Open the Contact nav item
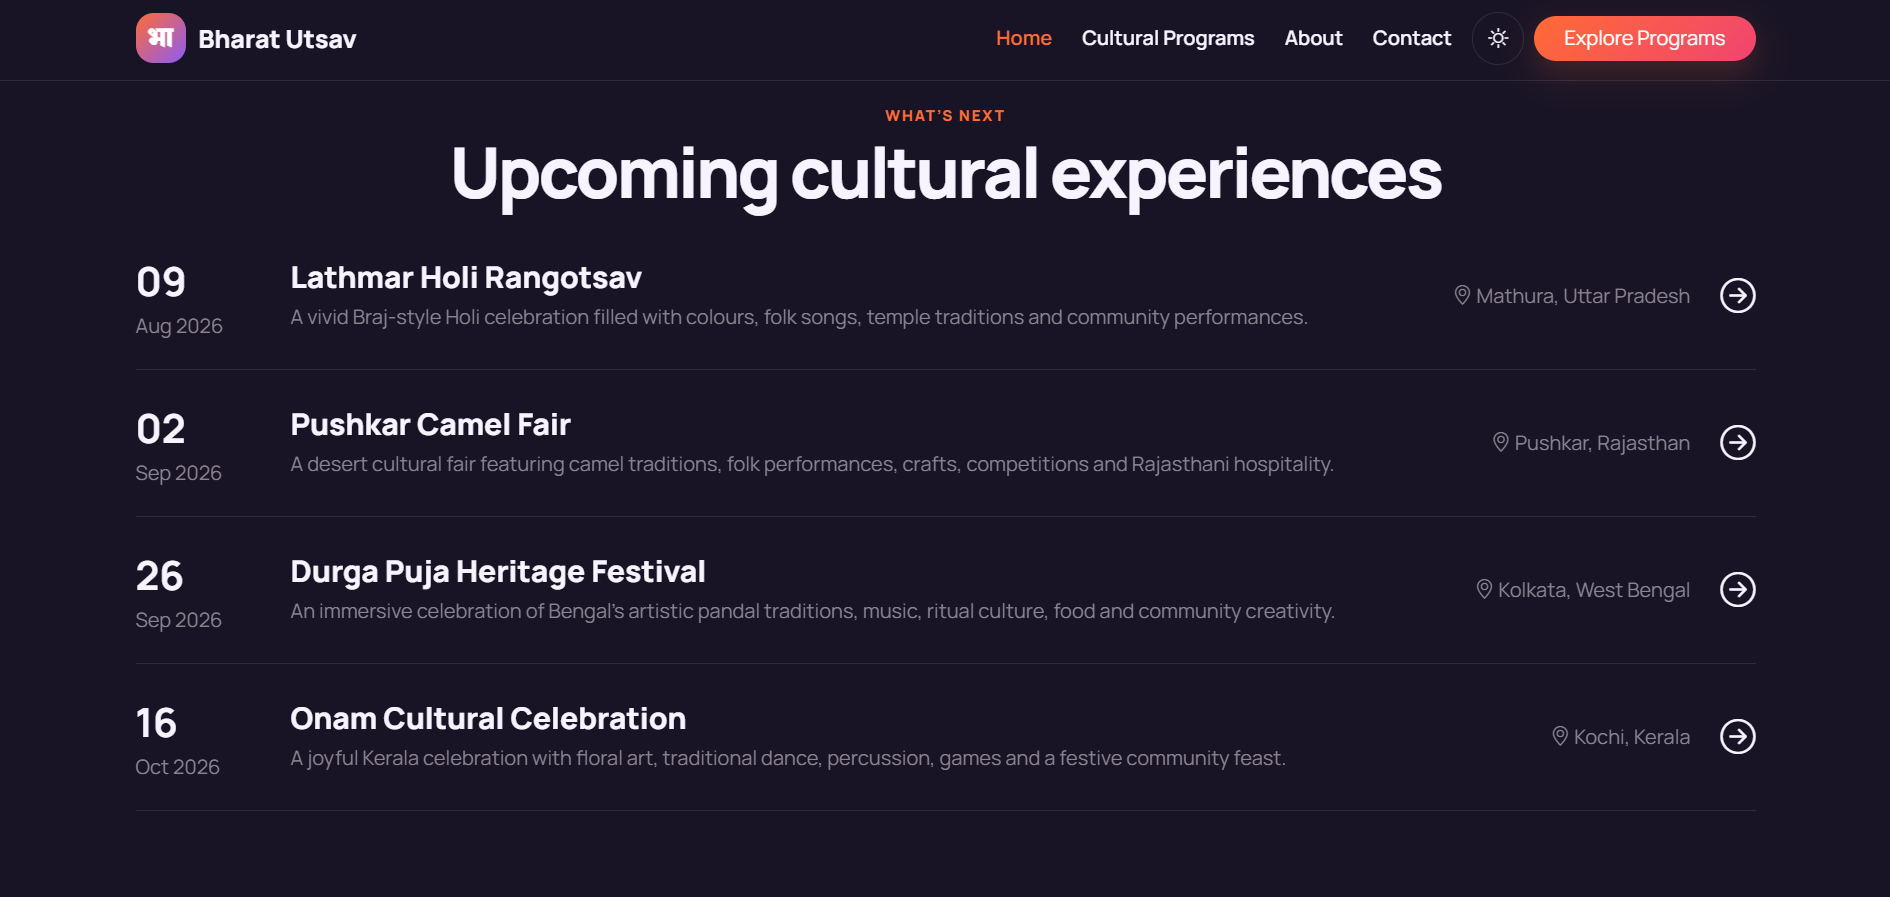 (x=1411, y=38)
